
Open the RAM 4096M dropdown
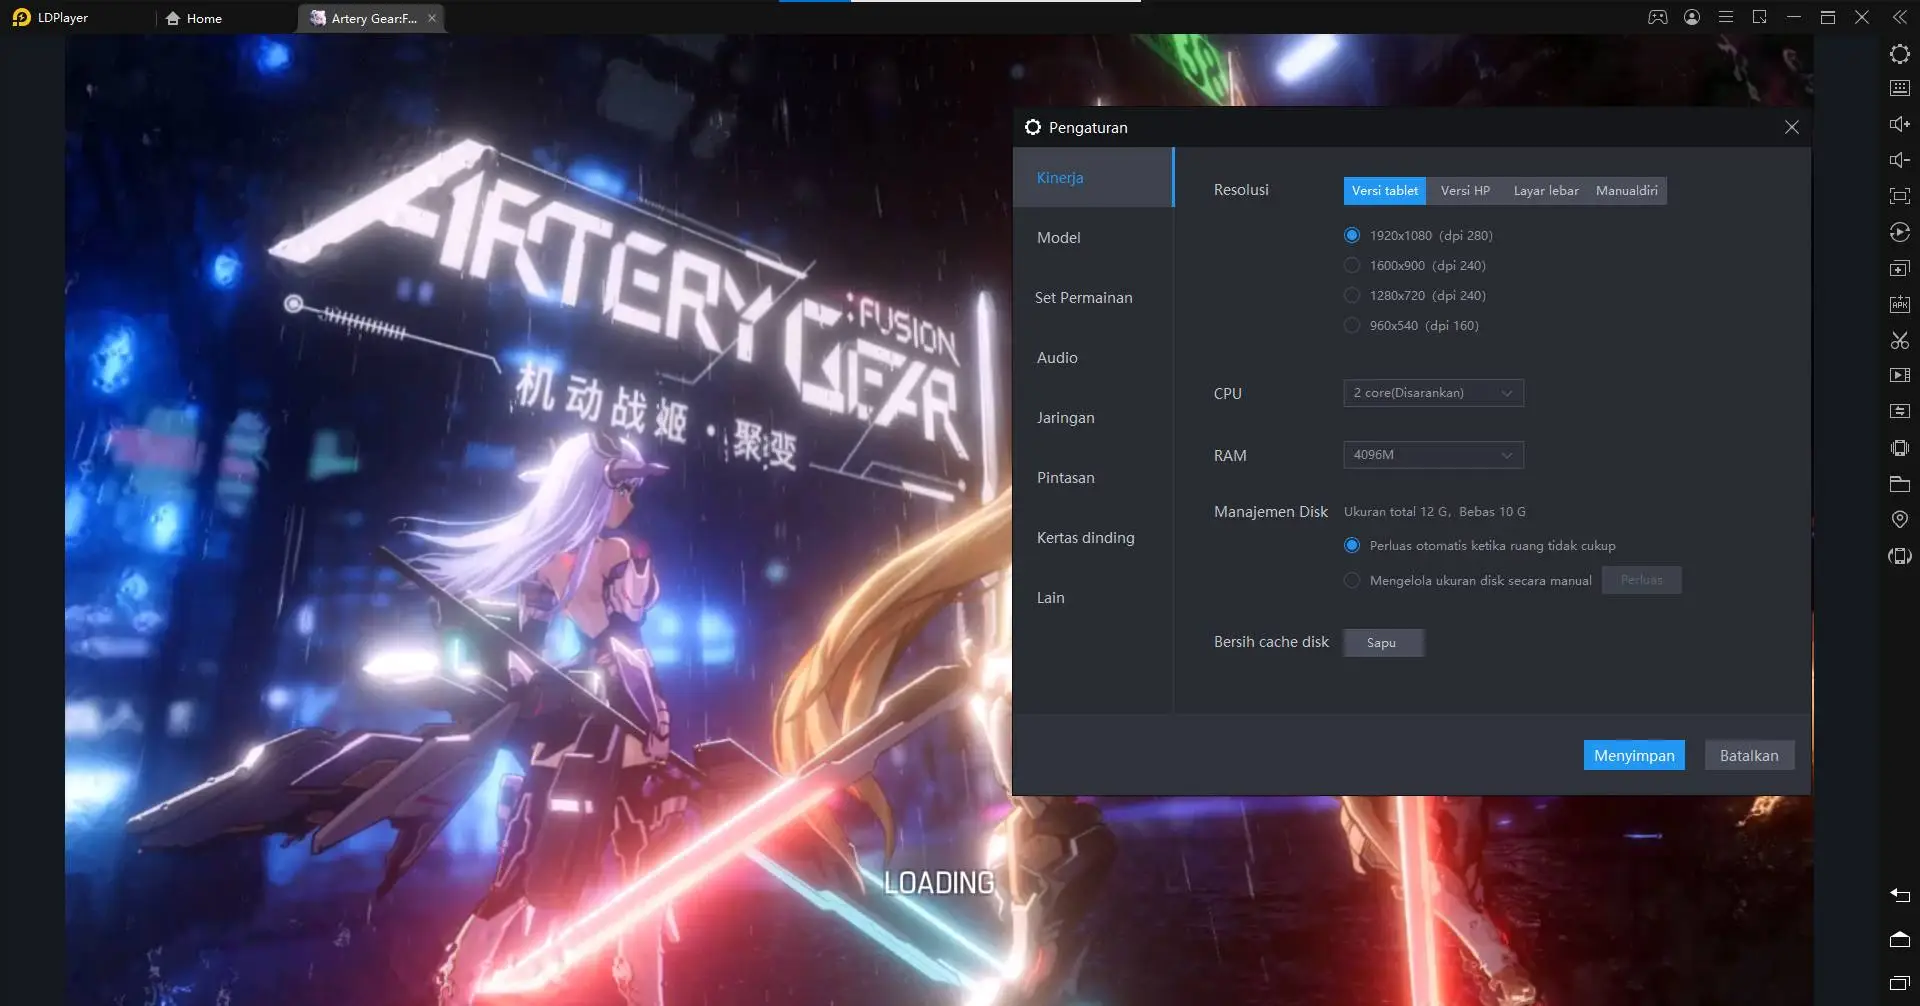tap(1433, 455)
